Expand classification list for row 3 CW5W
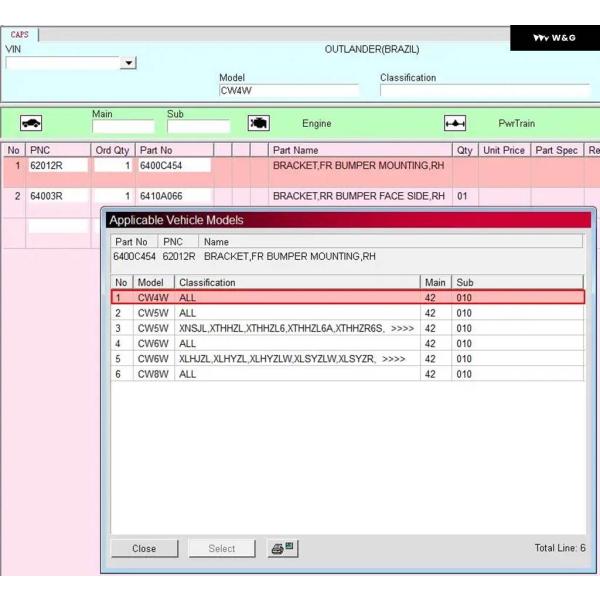The width and height of the screenshot is (600, 600). (x=401, y=328)
